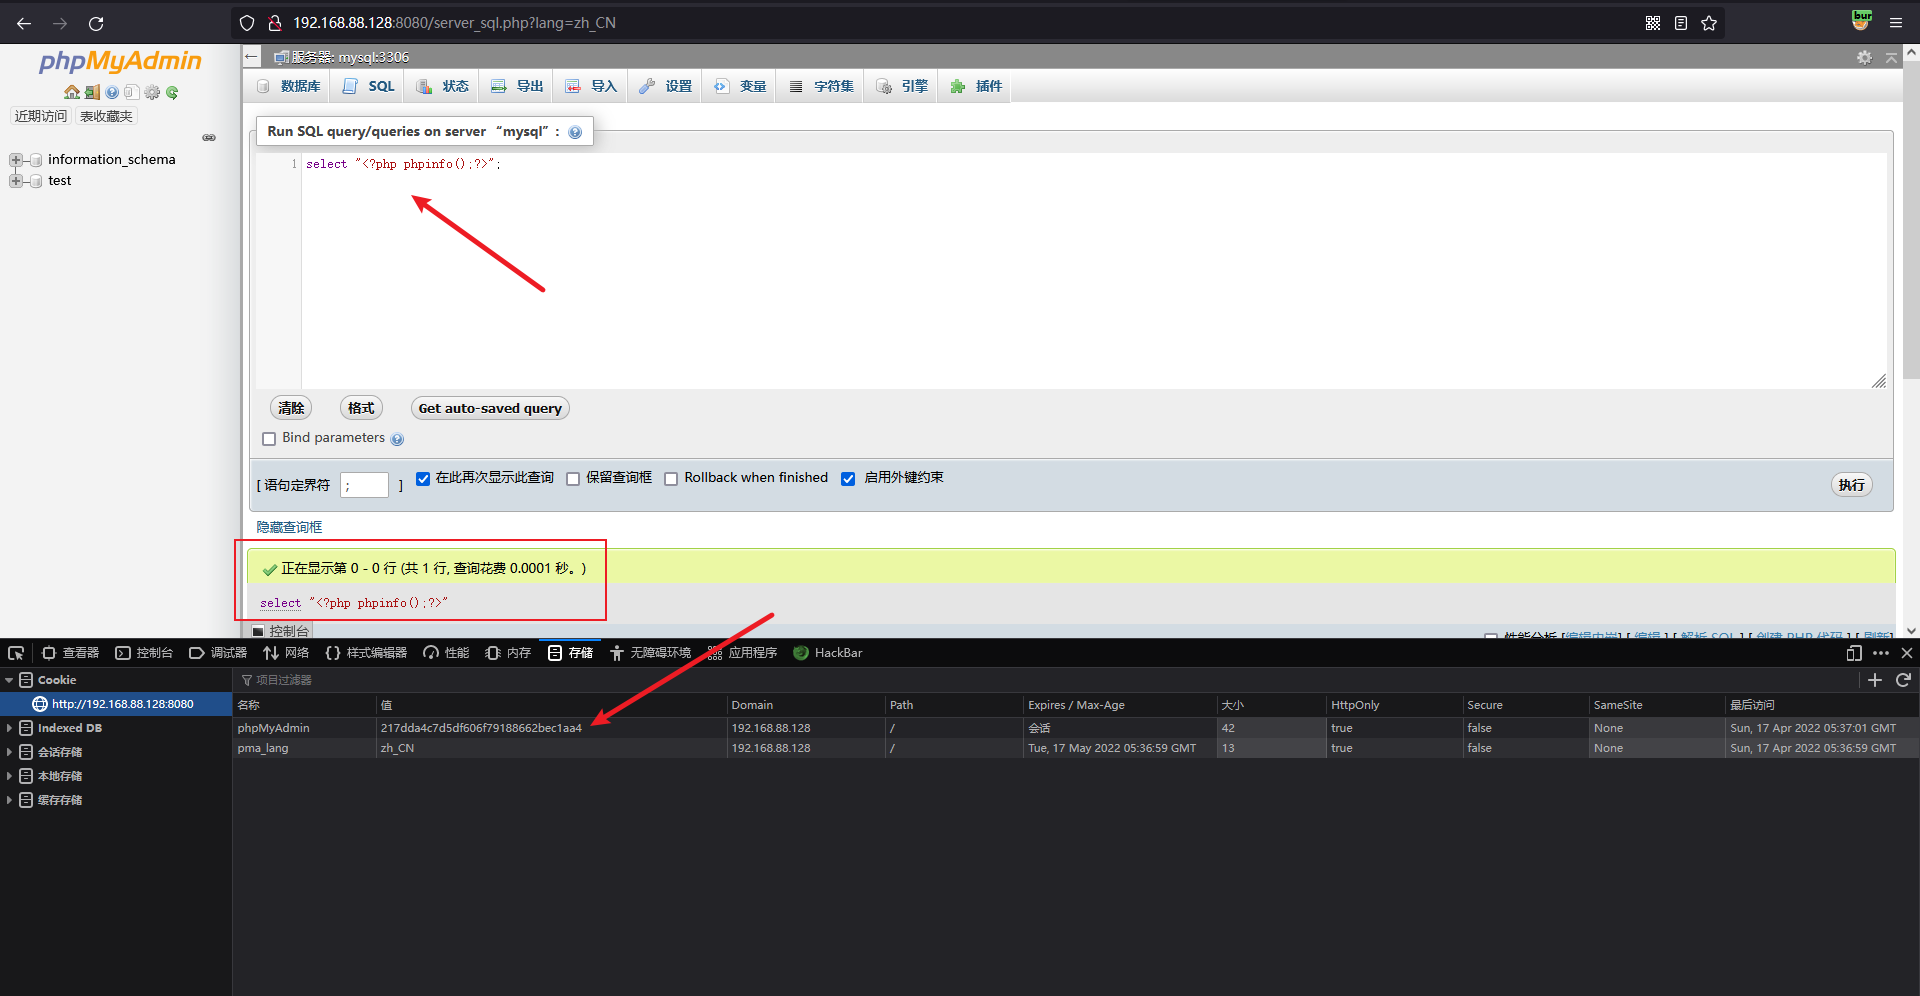Open the Plugins tab

point(976,86)
